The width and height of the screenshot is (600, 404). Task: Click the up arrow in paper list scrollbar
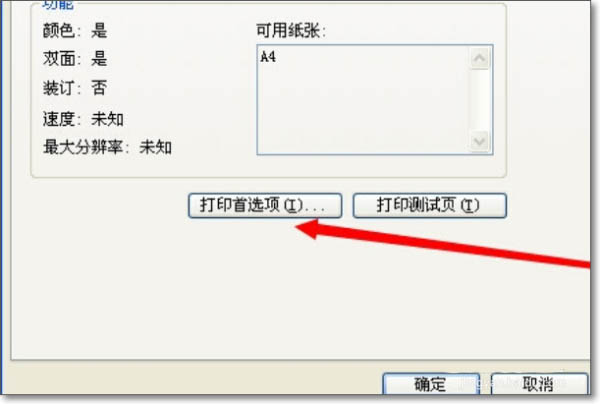479,59
